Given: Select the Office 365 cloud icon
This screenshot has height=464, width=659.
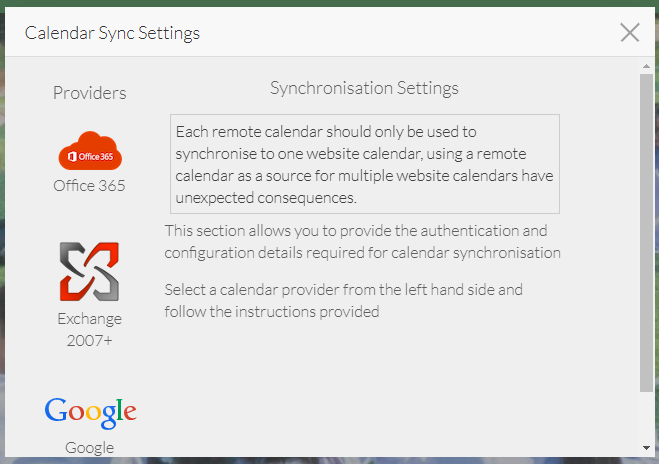Looking at the screenshot, I should pyautogui.click(x=90, y=152).
